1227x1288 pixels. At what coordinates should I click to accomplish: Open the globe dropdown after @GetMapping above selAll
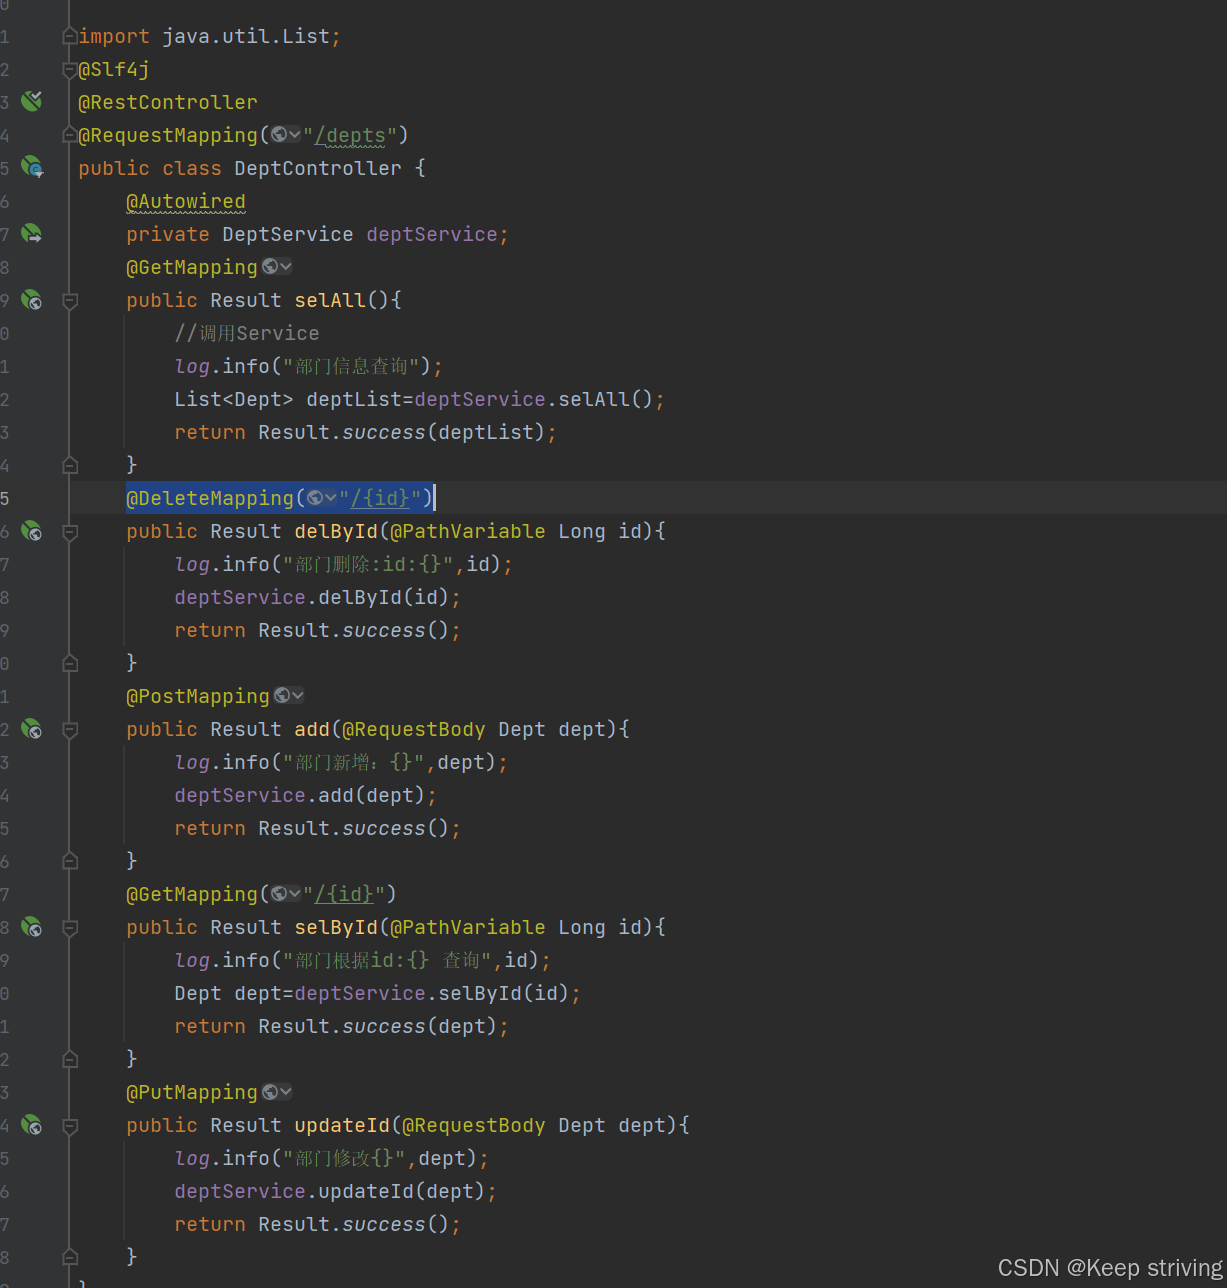(277, 266)
